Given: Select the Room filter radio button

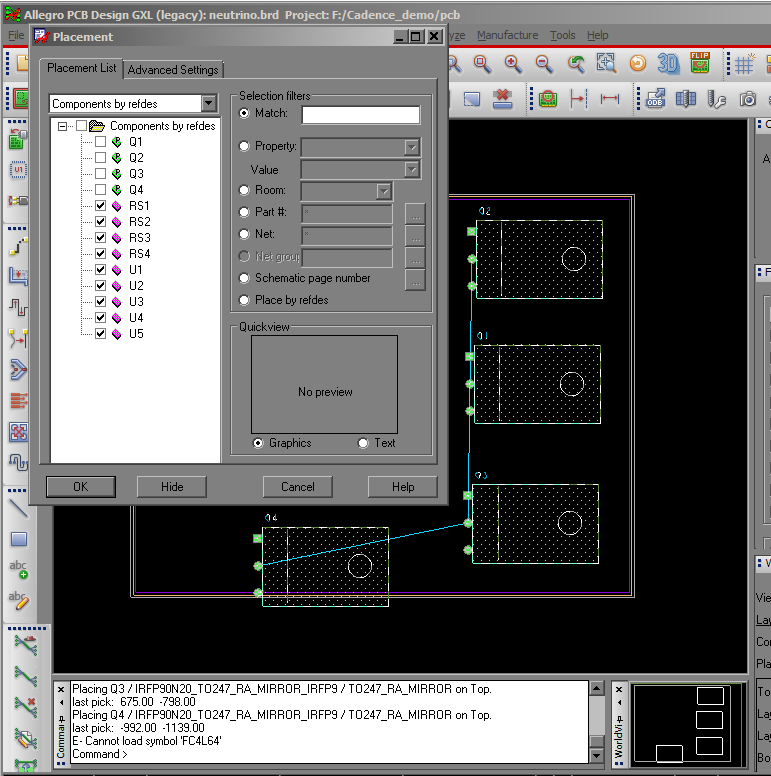Looking at the screenshot, I should click(244, 190).
